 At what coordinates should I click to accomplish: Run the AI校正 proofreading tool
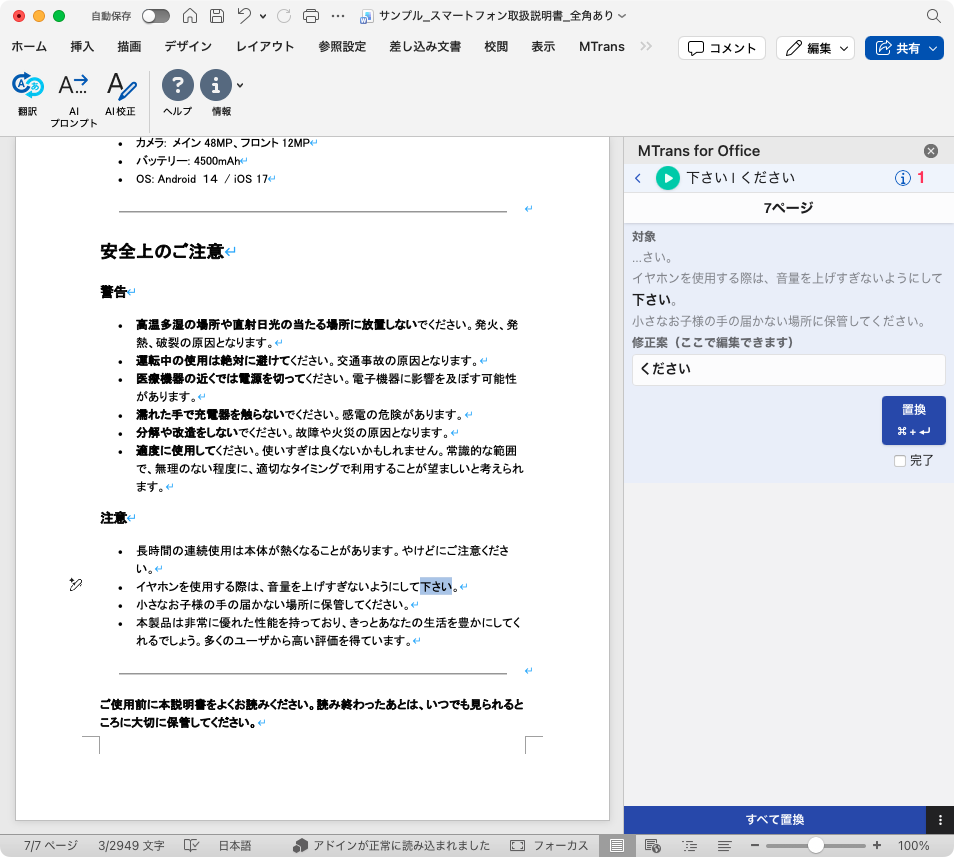coord(120,95)
